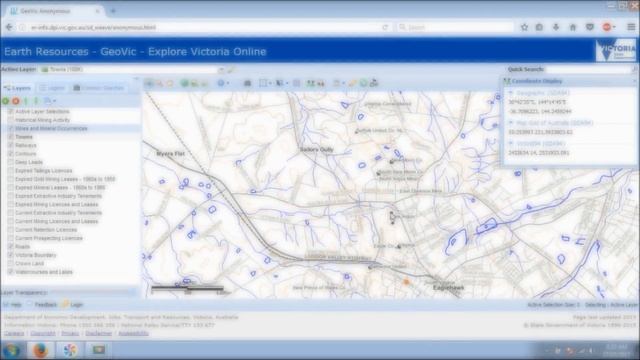Adjust the Layer Transparency slider
The height and width of the screenshot is (360, 640).
93,292
